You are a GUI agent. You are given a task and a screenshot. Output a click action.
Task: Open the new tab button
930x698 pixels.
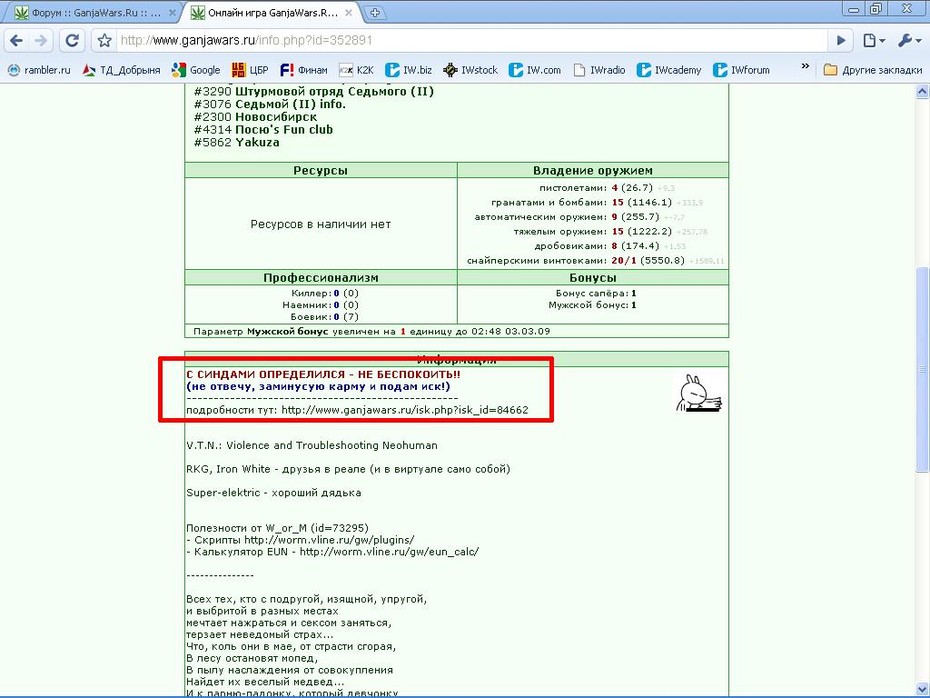374,12
